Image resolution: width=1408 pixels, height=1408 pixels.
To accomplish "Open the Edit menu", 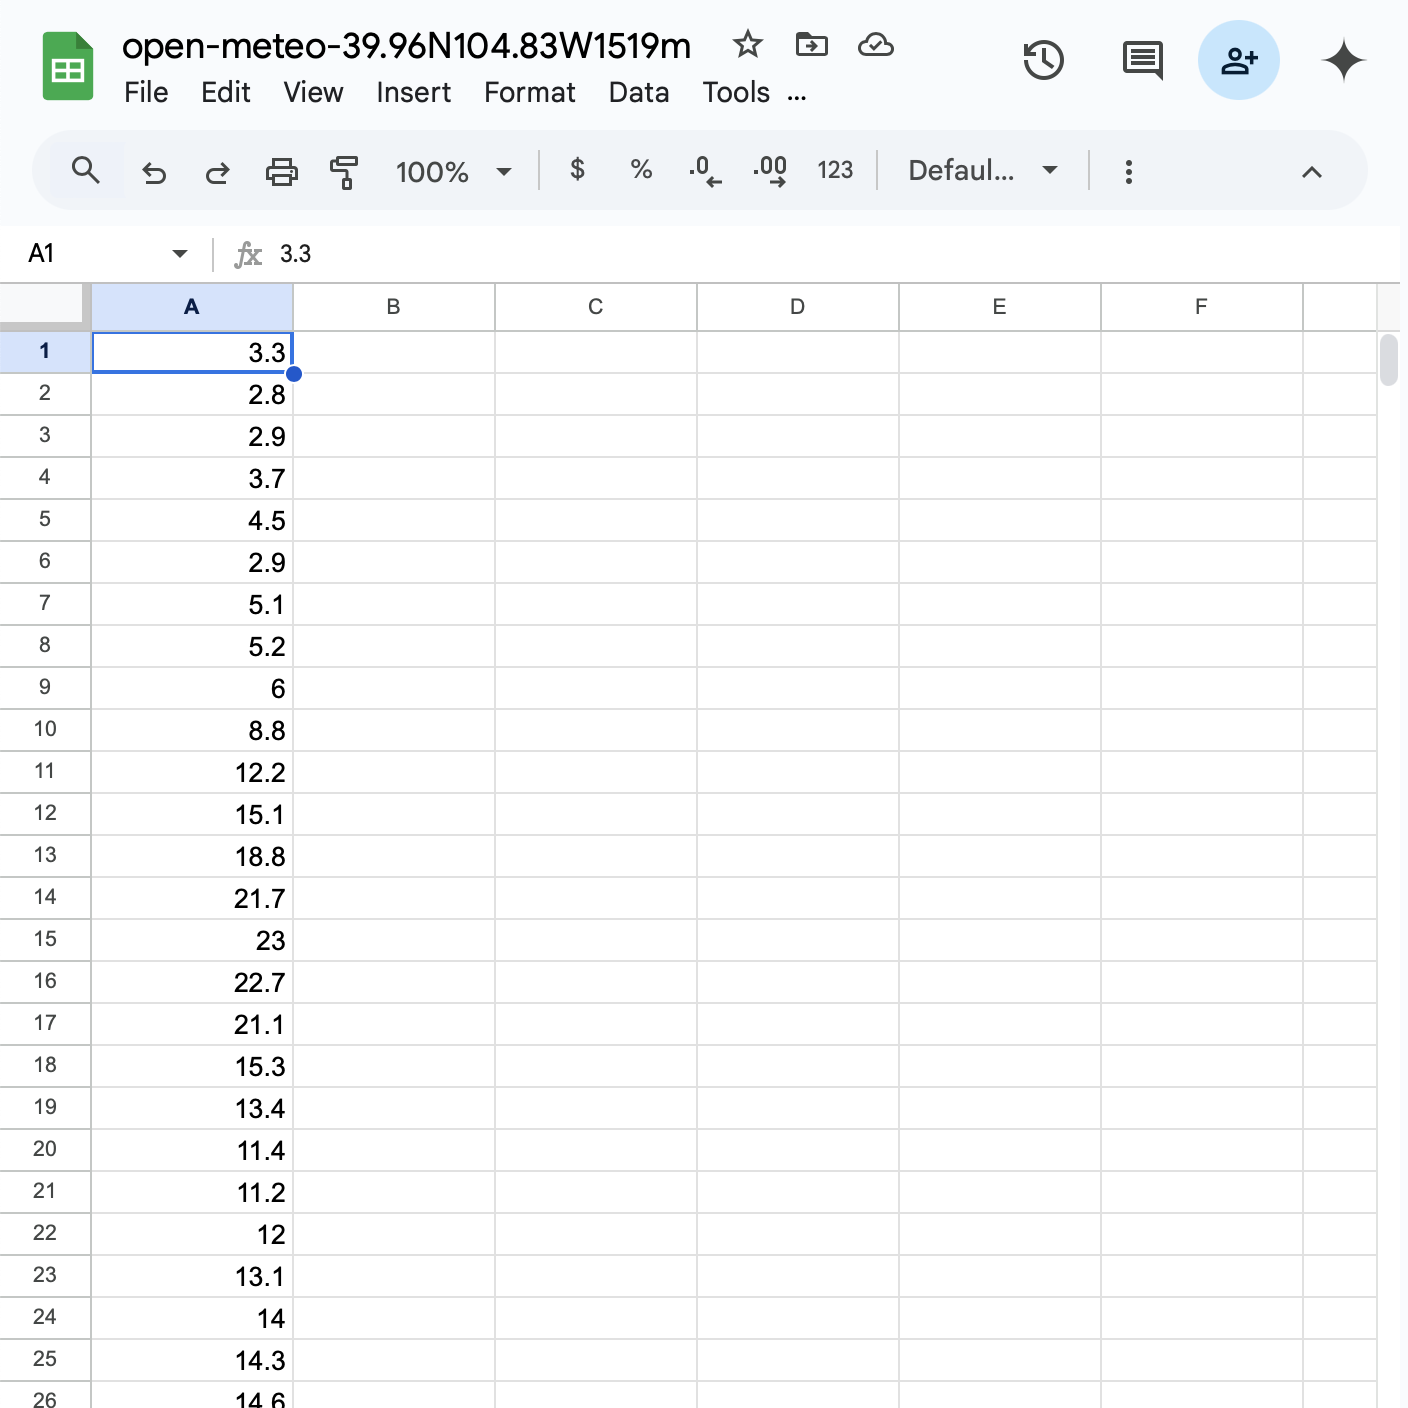I will click(x=225, y=92).
